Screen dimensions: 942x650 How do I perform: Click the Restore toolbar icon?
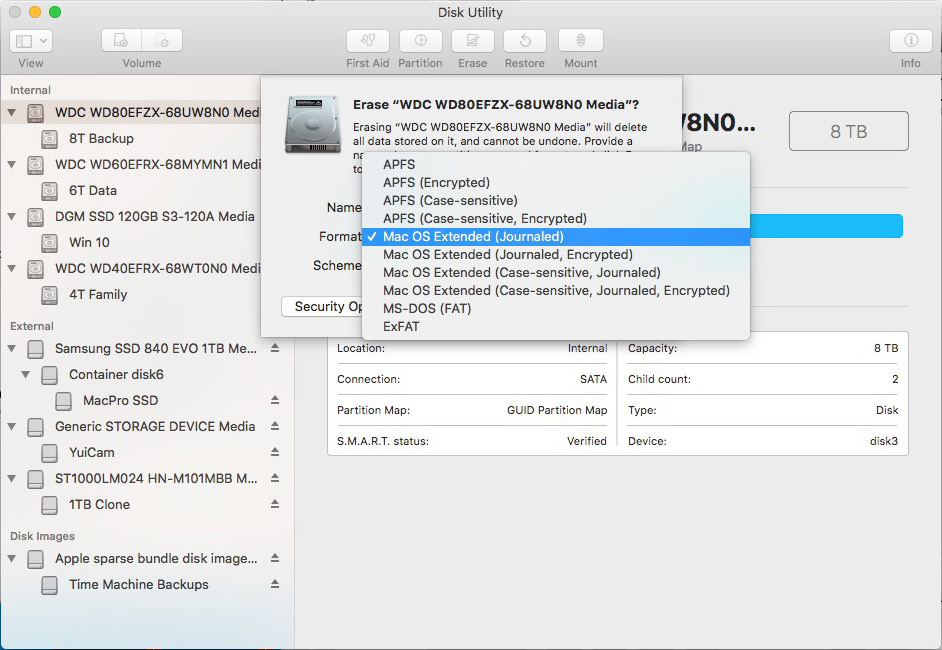click(x=525, y=41)
